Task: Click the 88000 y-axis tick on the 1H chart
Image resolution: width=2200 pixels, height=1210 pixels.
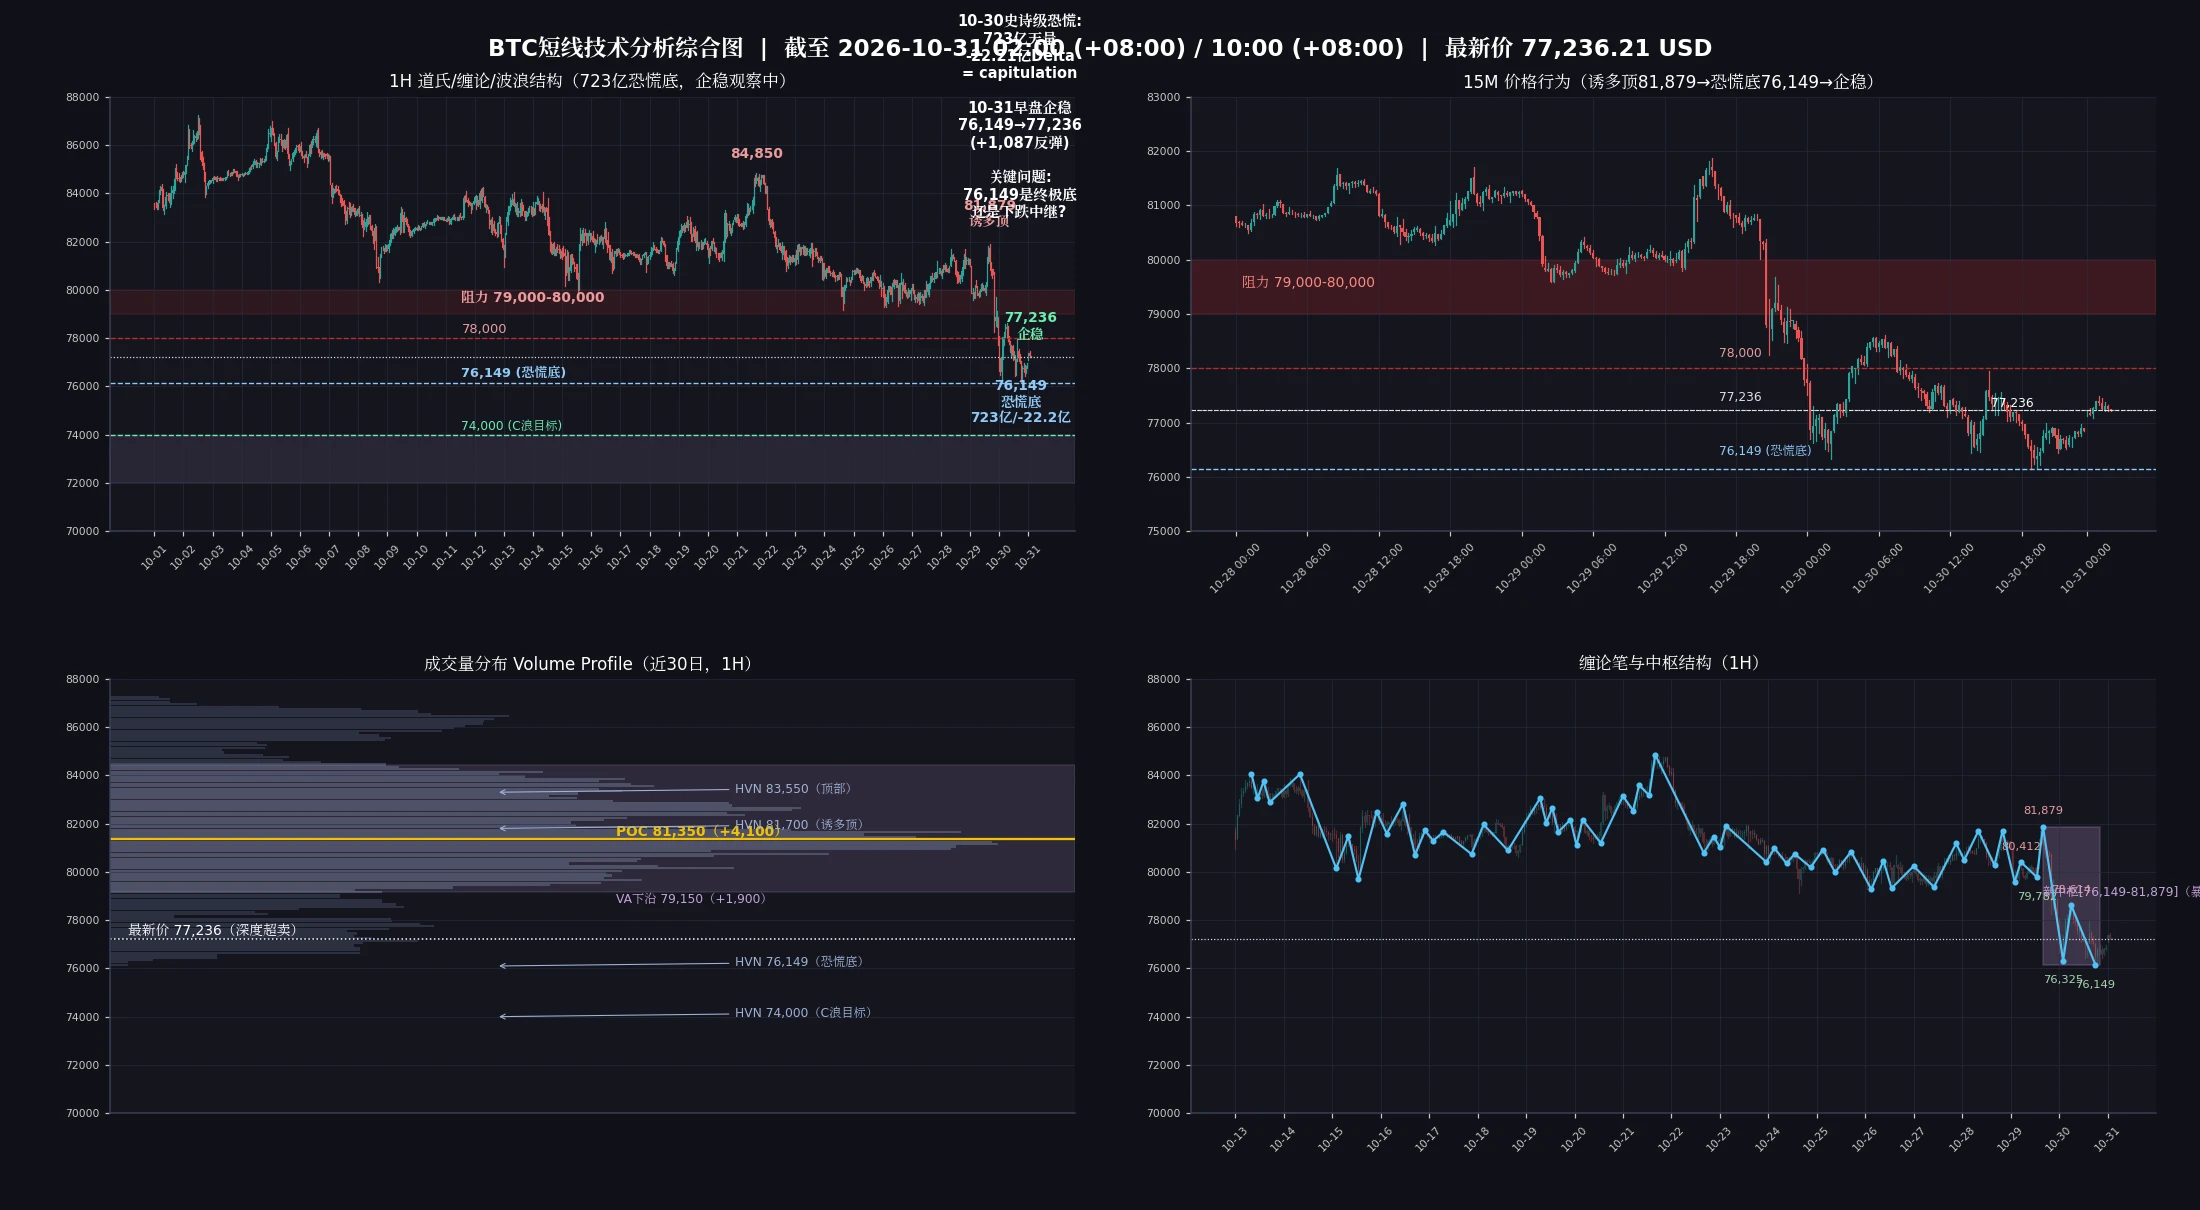Action: point(83,98)
